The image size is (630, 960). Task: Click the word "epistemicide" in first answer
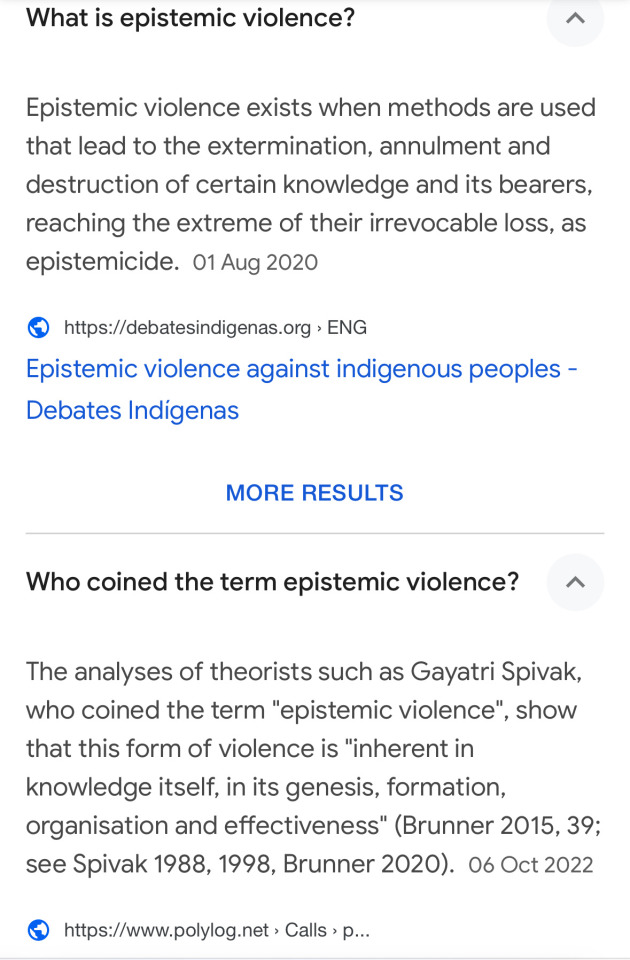[102, 262]
